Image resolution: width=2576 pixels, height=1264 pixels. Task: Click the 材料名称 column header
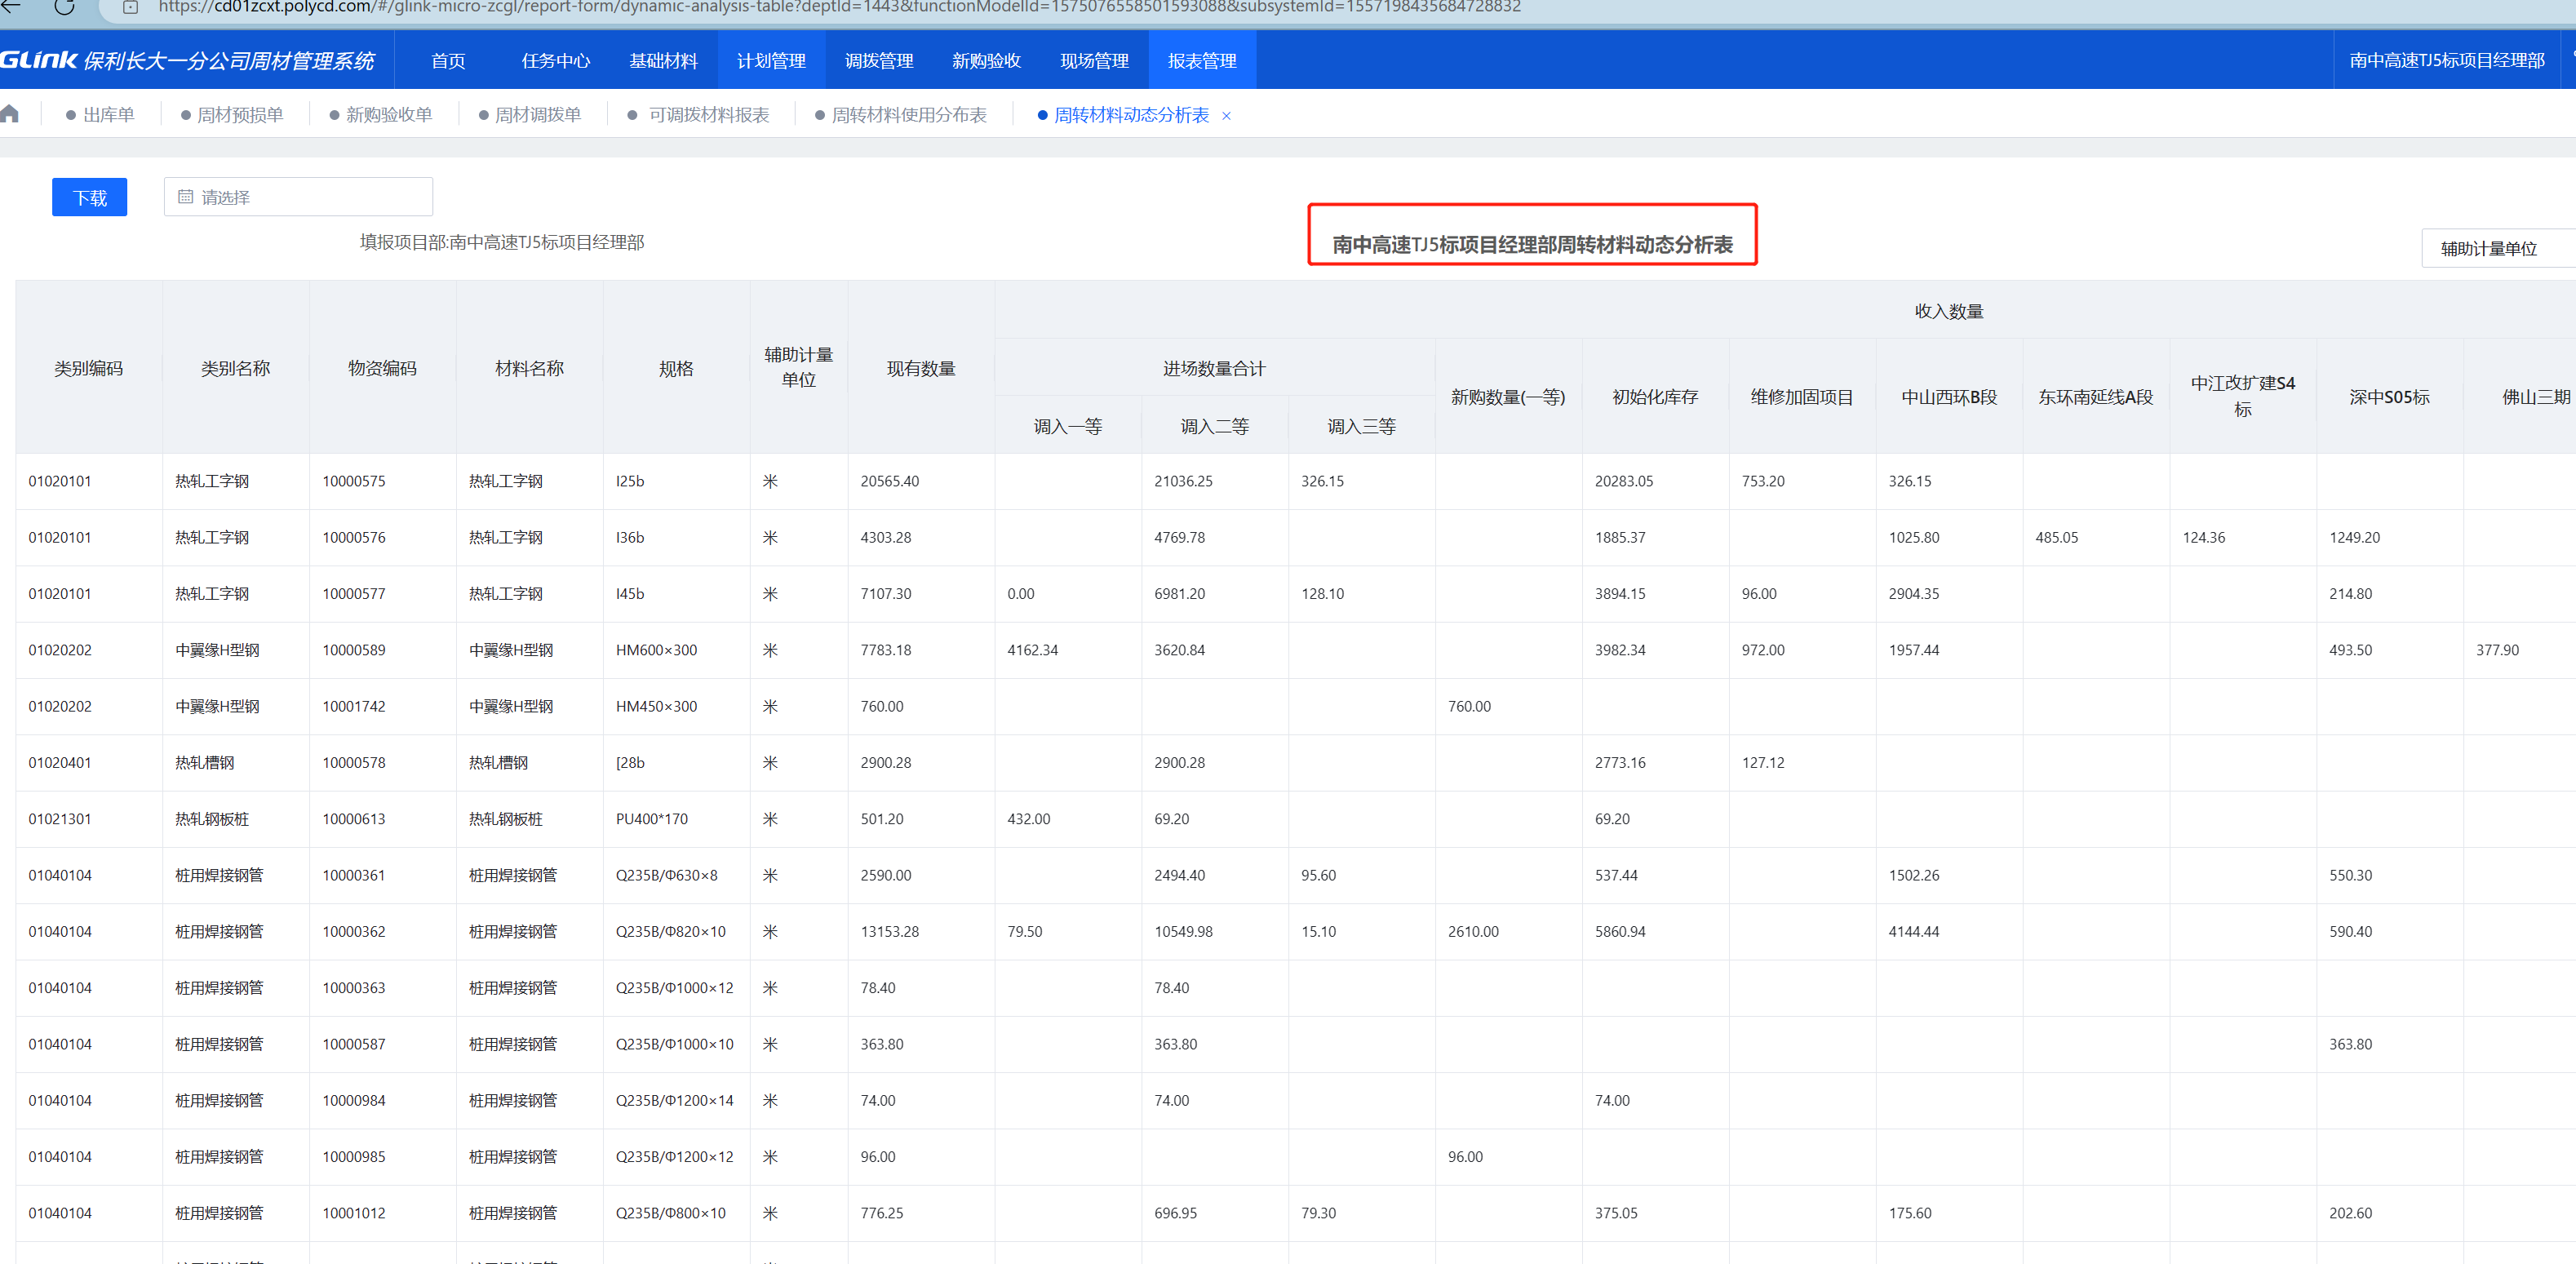click(530, 368)
